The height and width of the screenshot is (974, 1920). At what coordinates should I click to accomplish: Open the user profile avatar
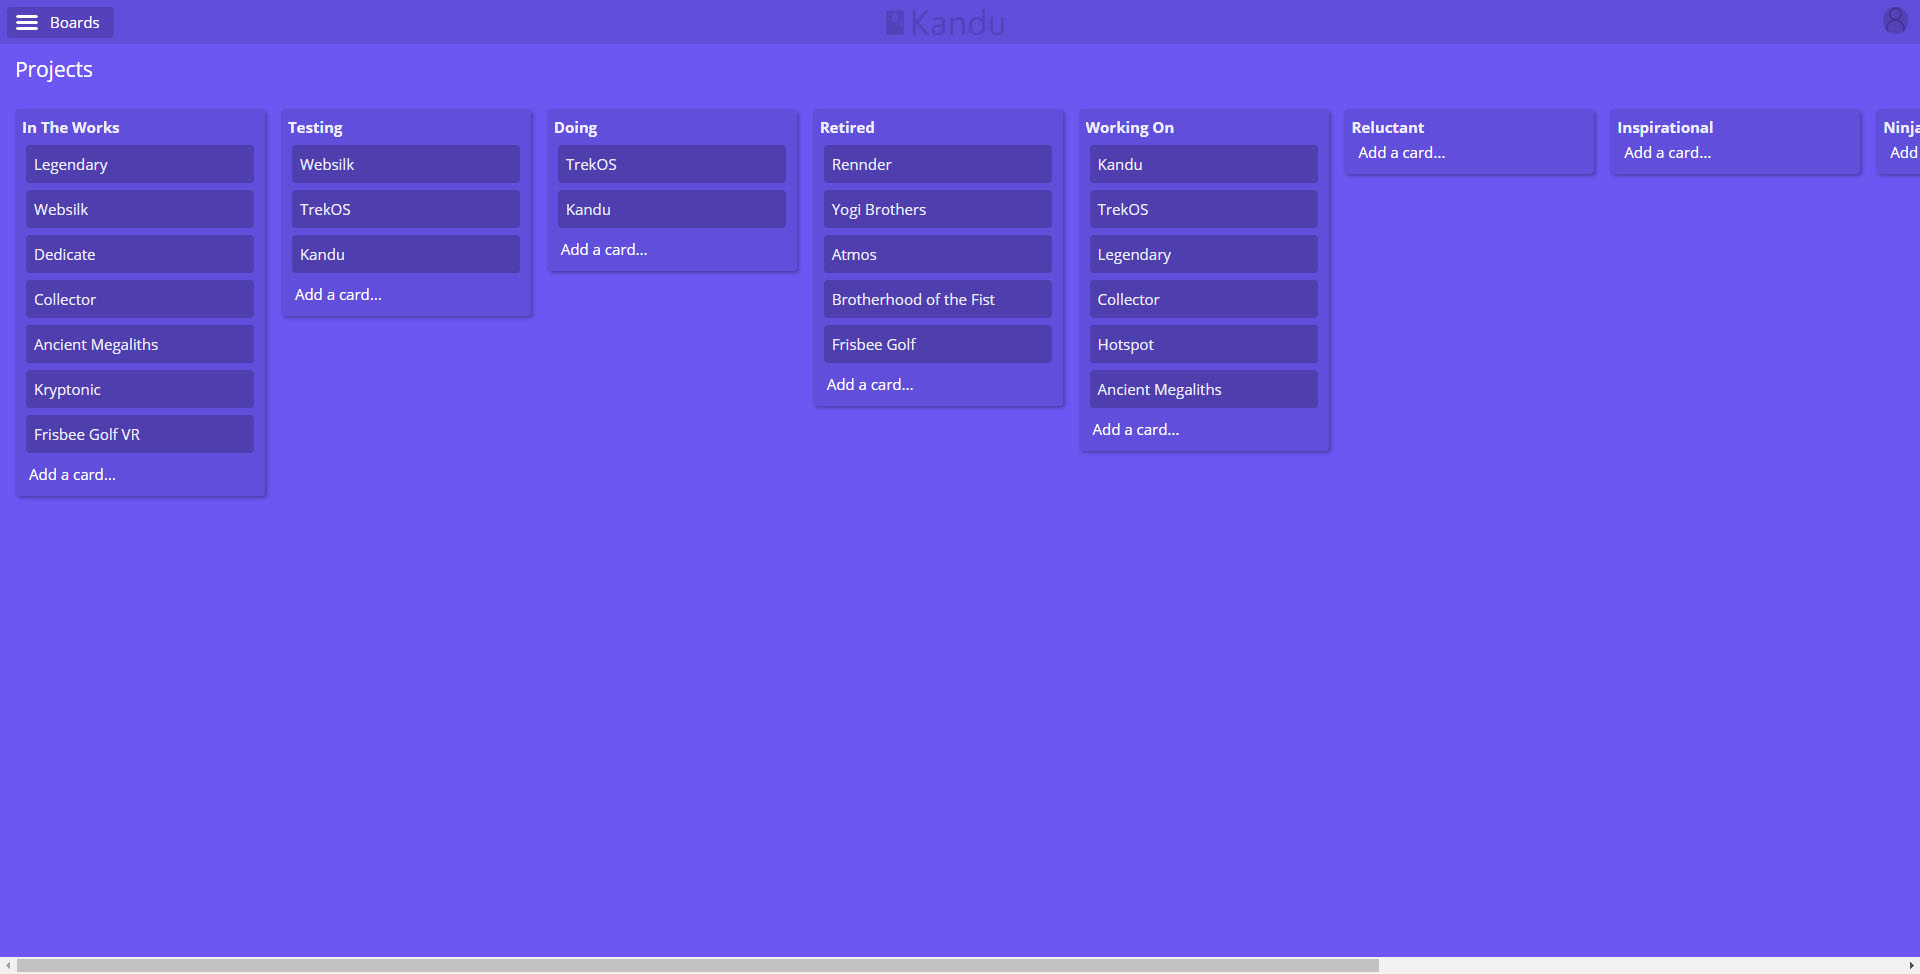[x=1896, y=21]
